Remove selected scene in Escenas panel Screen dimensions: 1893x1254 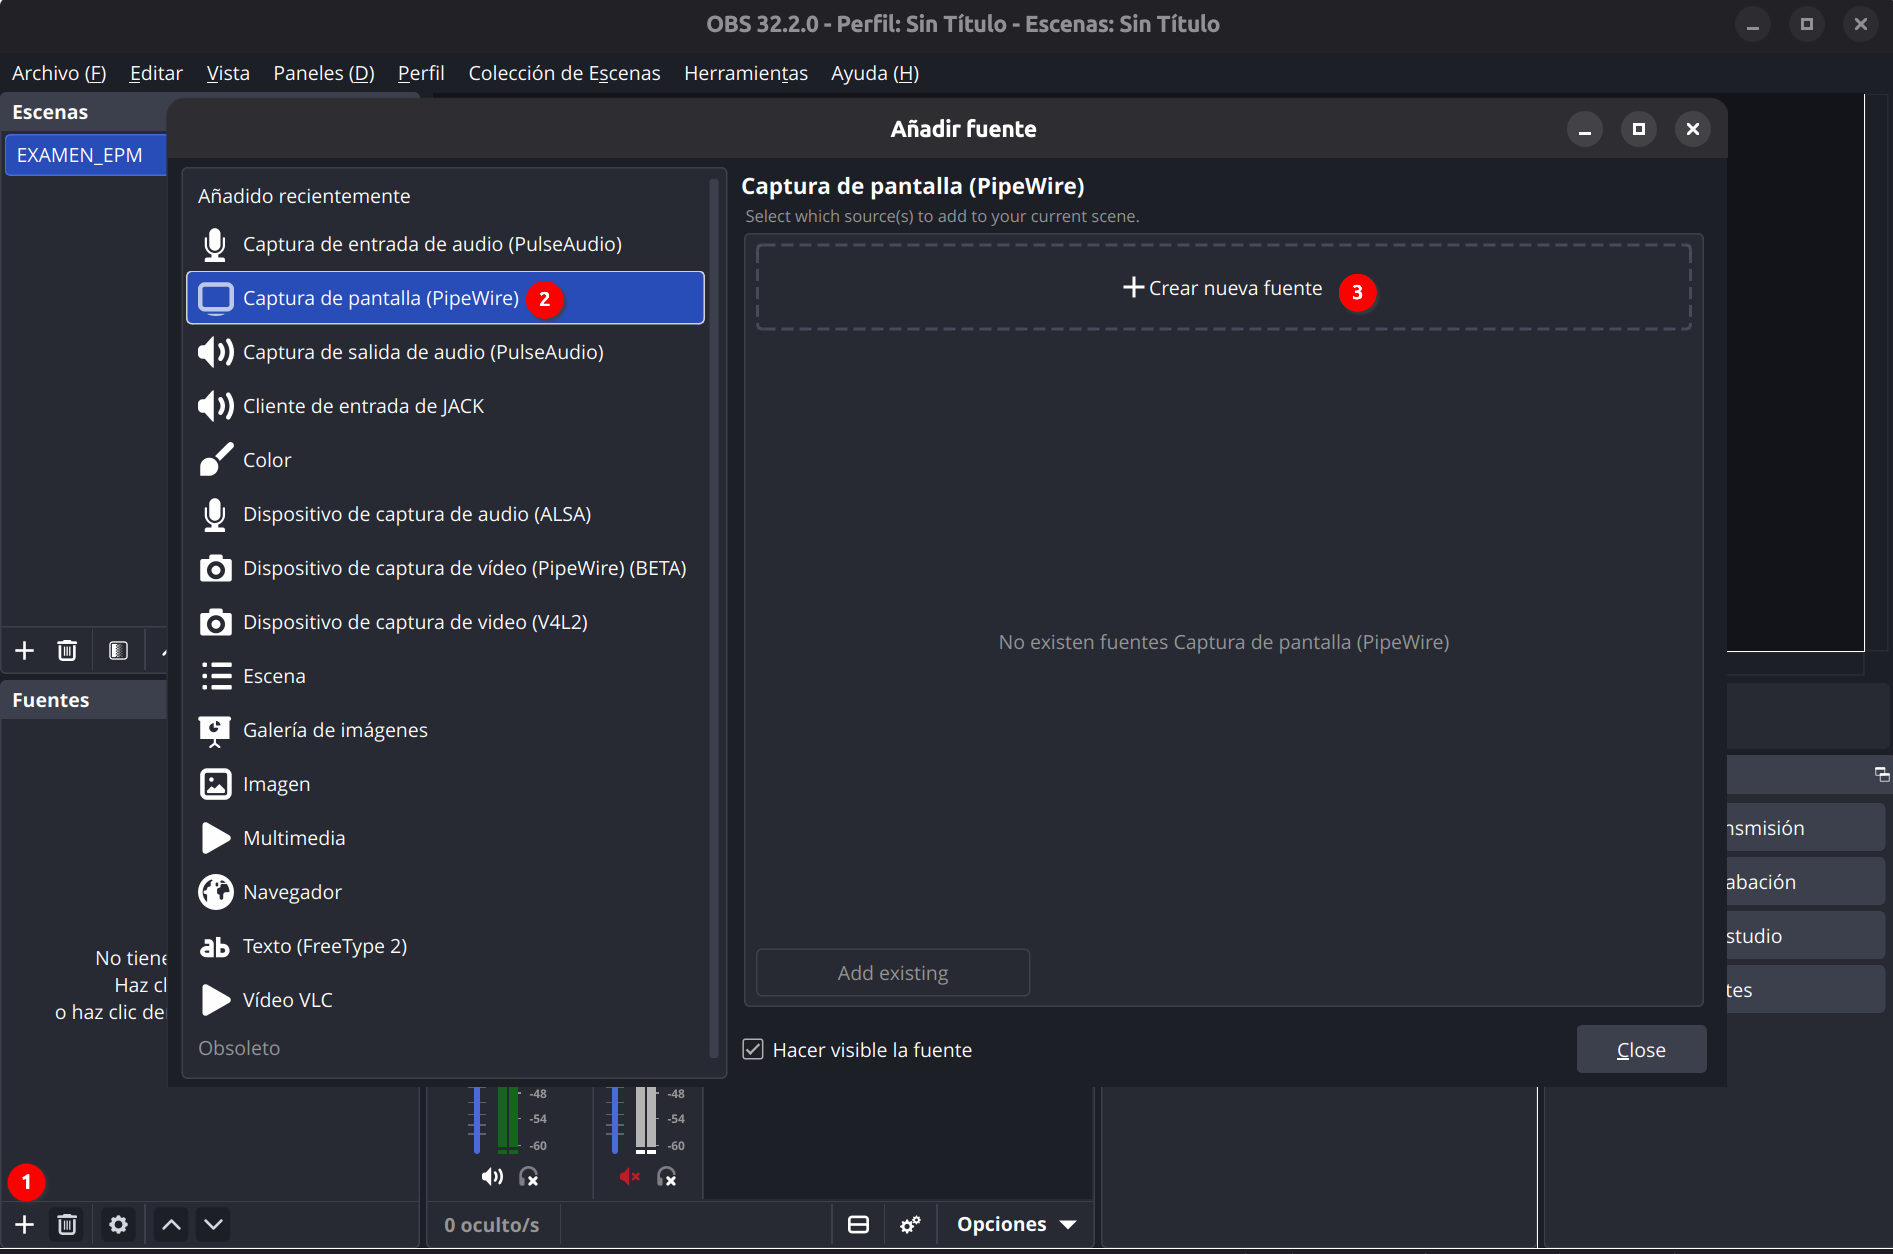click(x=67, y=651)
